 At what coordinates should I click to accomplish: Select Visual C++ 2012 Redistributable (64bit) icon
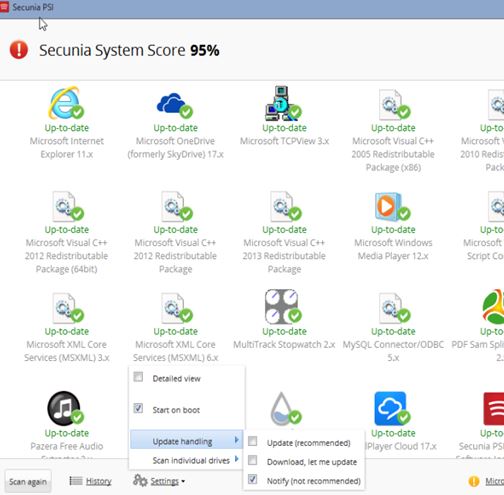(67, 206)
